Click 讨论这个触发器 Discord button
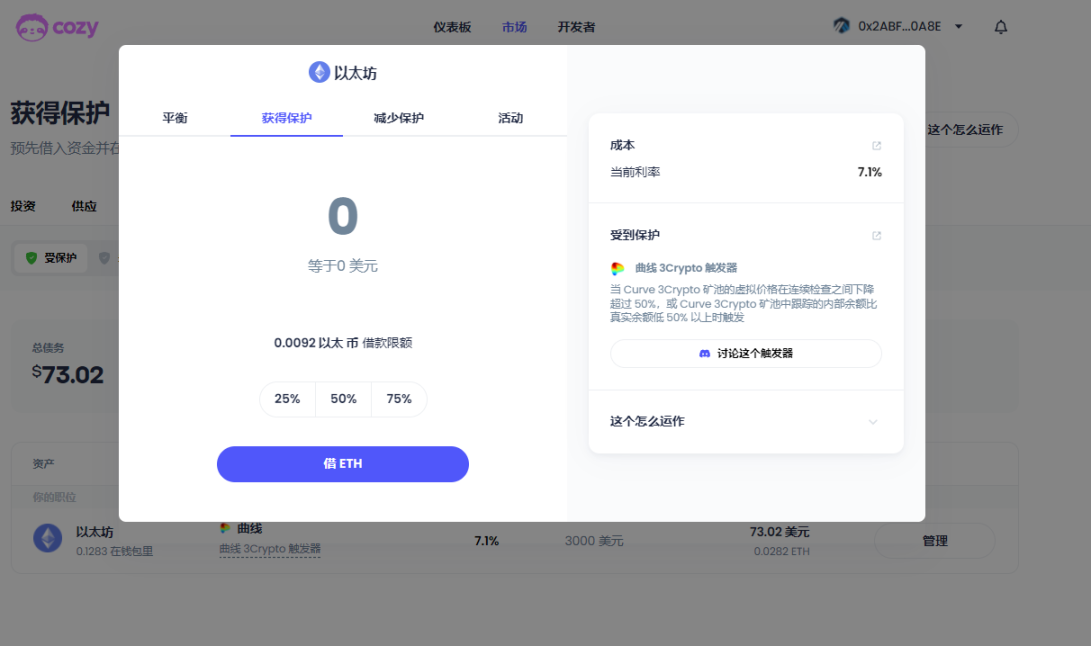1091x646 pixels. [x=746, y=354]
